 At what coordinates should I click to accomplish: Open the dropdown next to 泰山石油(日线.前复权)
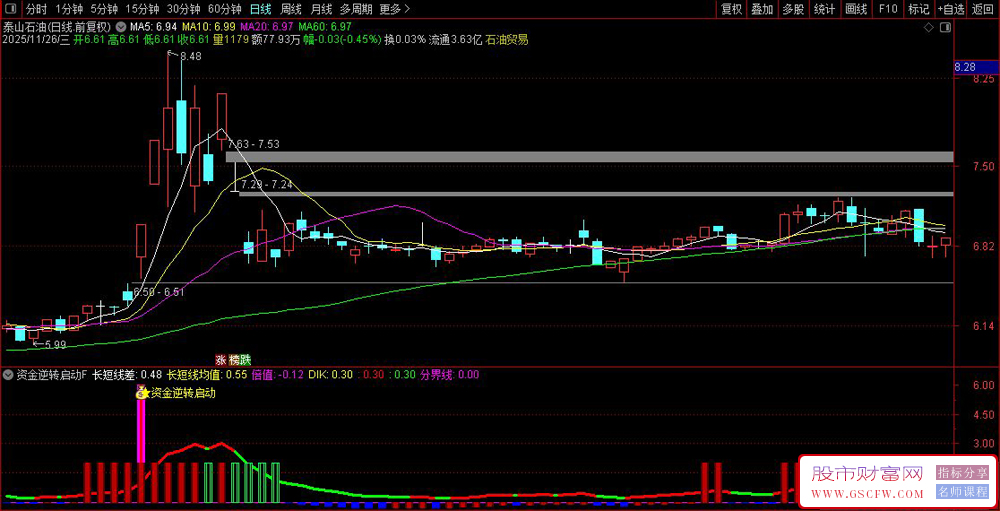point(121,27)
